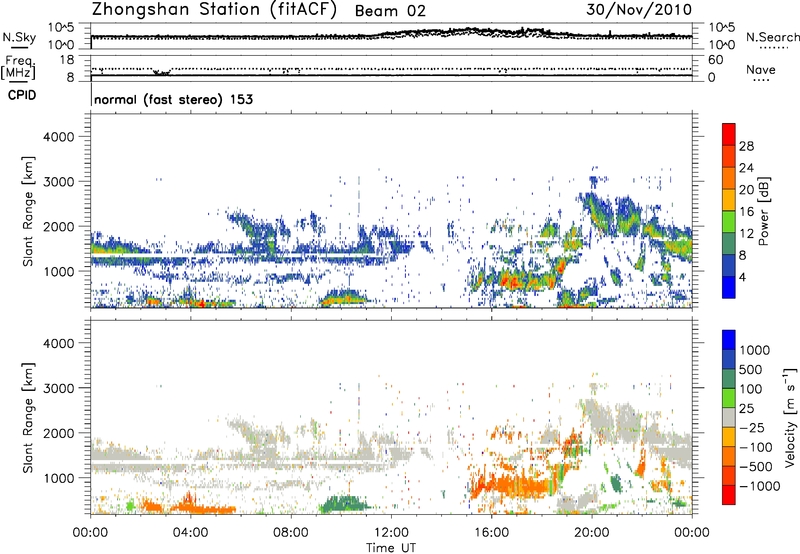Click the 'Beam 02' label
800x554 pixels.
click(390, 11)
